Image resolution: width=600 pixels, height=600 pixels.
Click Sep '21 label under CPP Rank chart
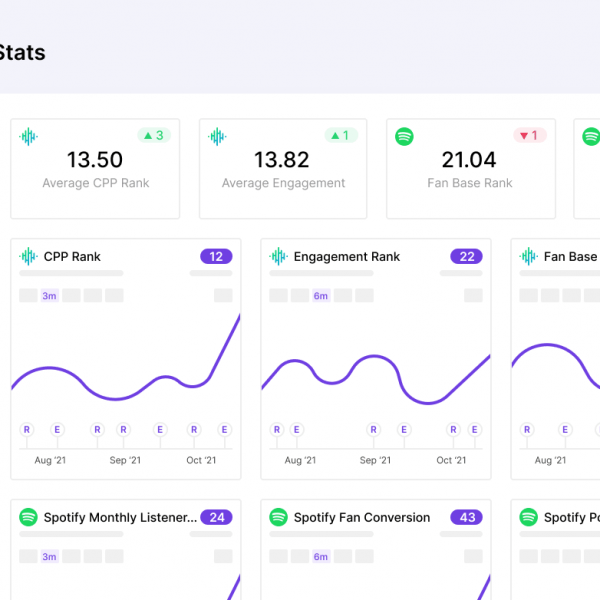pyautogui.click(x=125, y=460)
